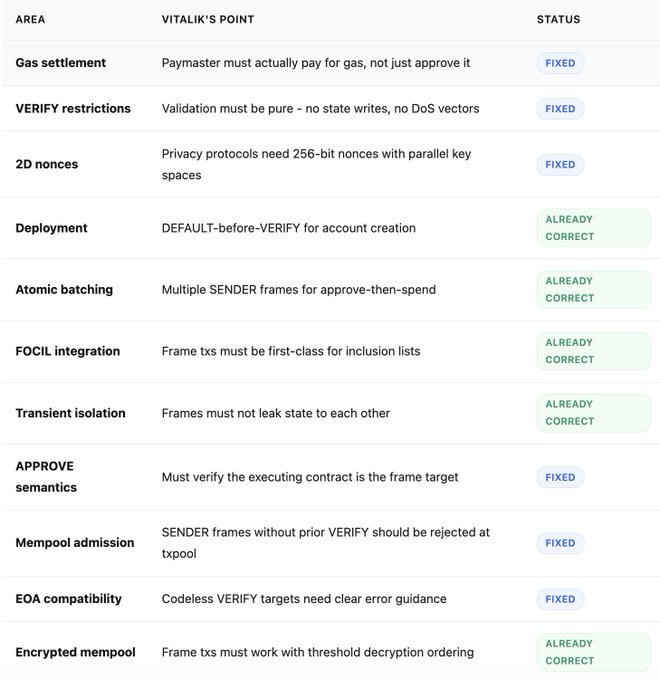Click ALREADY CORRECT badge in Deployment row
Screen dimensions: 660x680
[593, 228]
